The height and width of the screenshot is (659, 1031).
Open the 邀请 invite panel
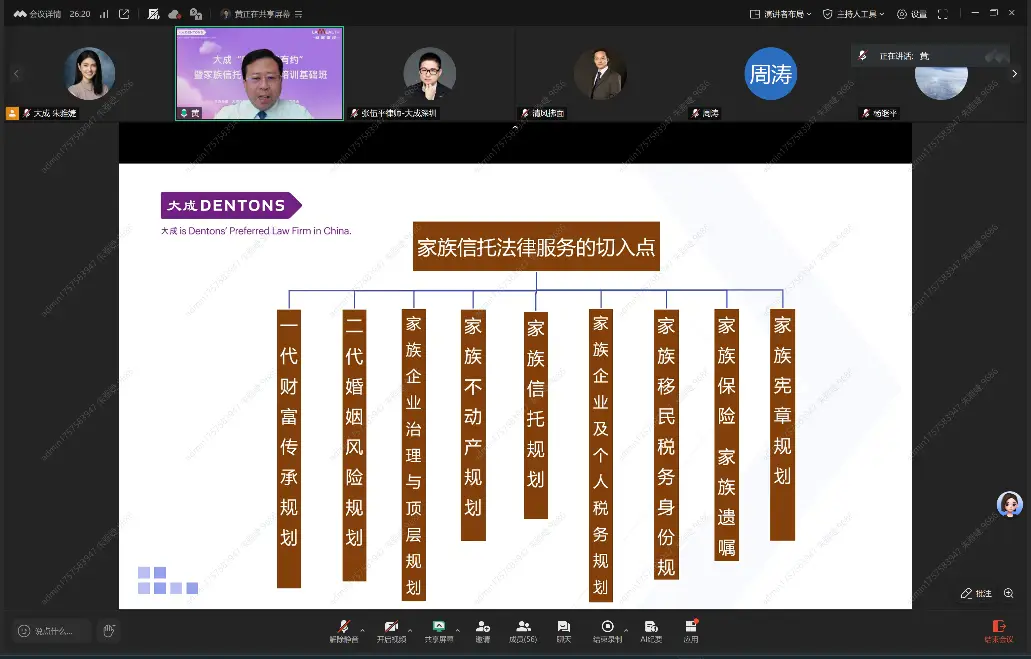483,630
